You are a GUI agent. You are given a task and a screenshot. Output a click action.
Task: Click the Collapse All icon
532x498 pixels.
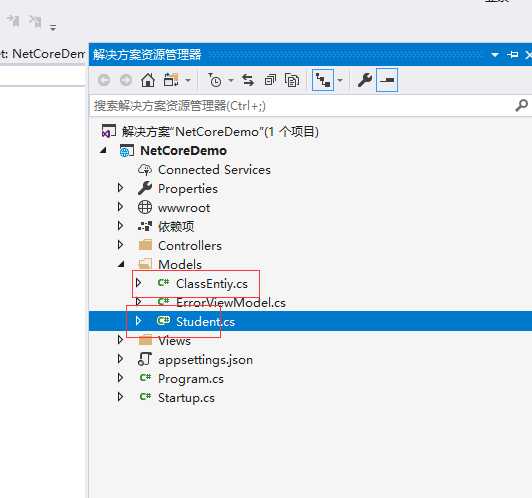(270, 80)
